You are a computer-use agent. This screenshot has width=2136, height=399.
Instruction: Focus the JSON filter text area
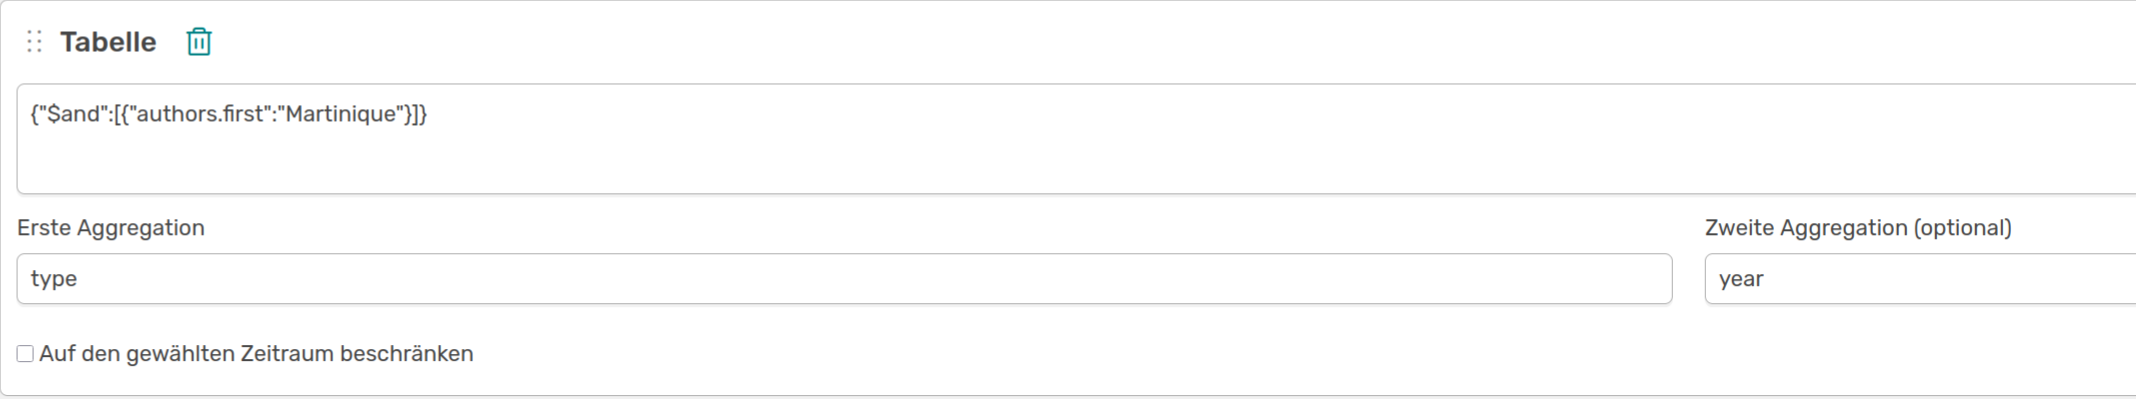tap(1076, 139)
